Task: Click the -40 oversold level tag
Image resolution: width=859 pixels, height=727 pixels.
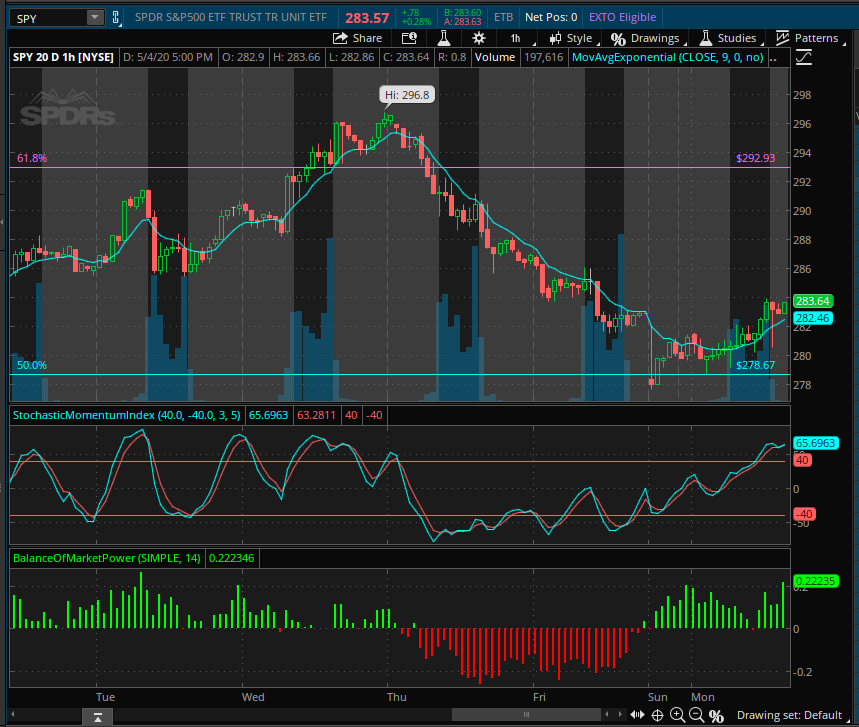Action: 804,514
